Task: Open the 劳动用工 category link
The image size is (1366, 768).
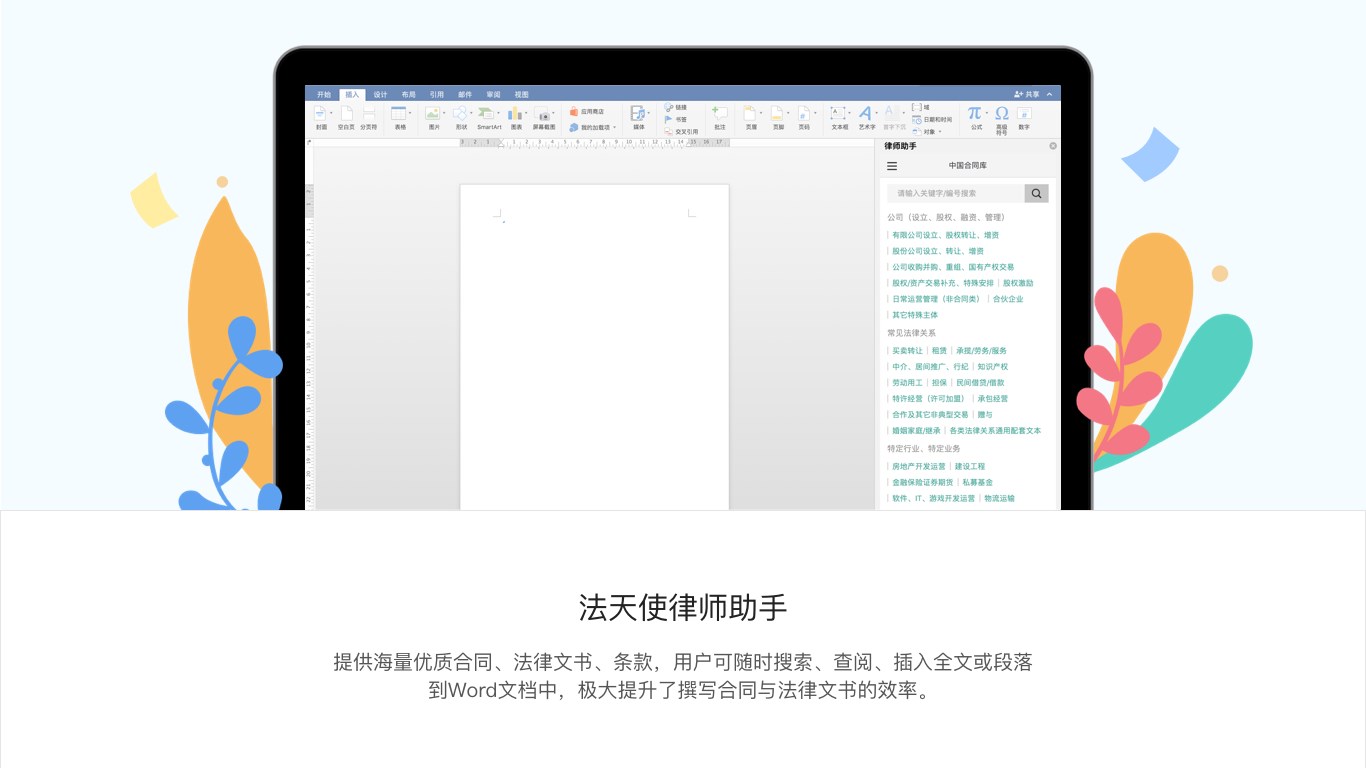Action: (x=907, y=383)
